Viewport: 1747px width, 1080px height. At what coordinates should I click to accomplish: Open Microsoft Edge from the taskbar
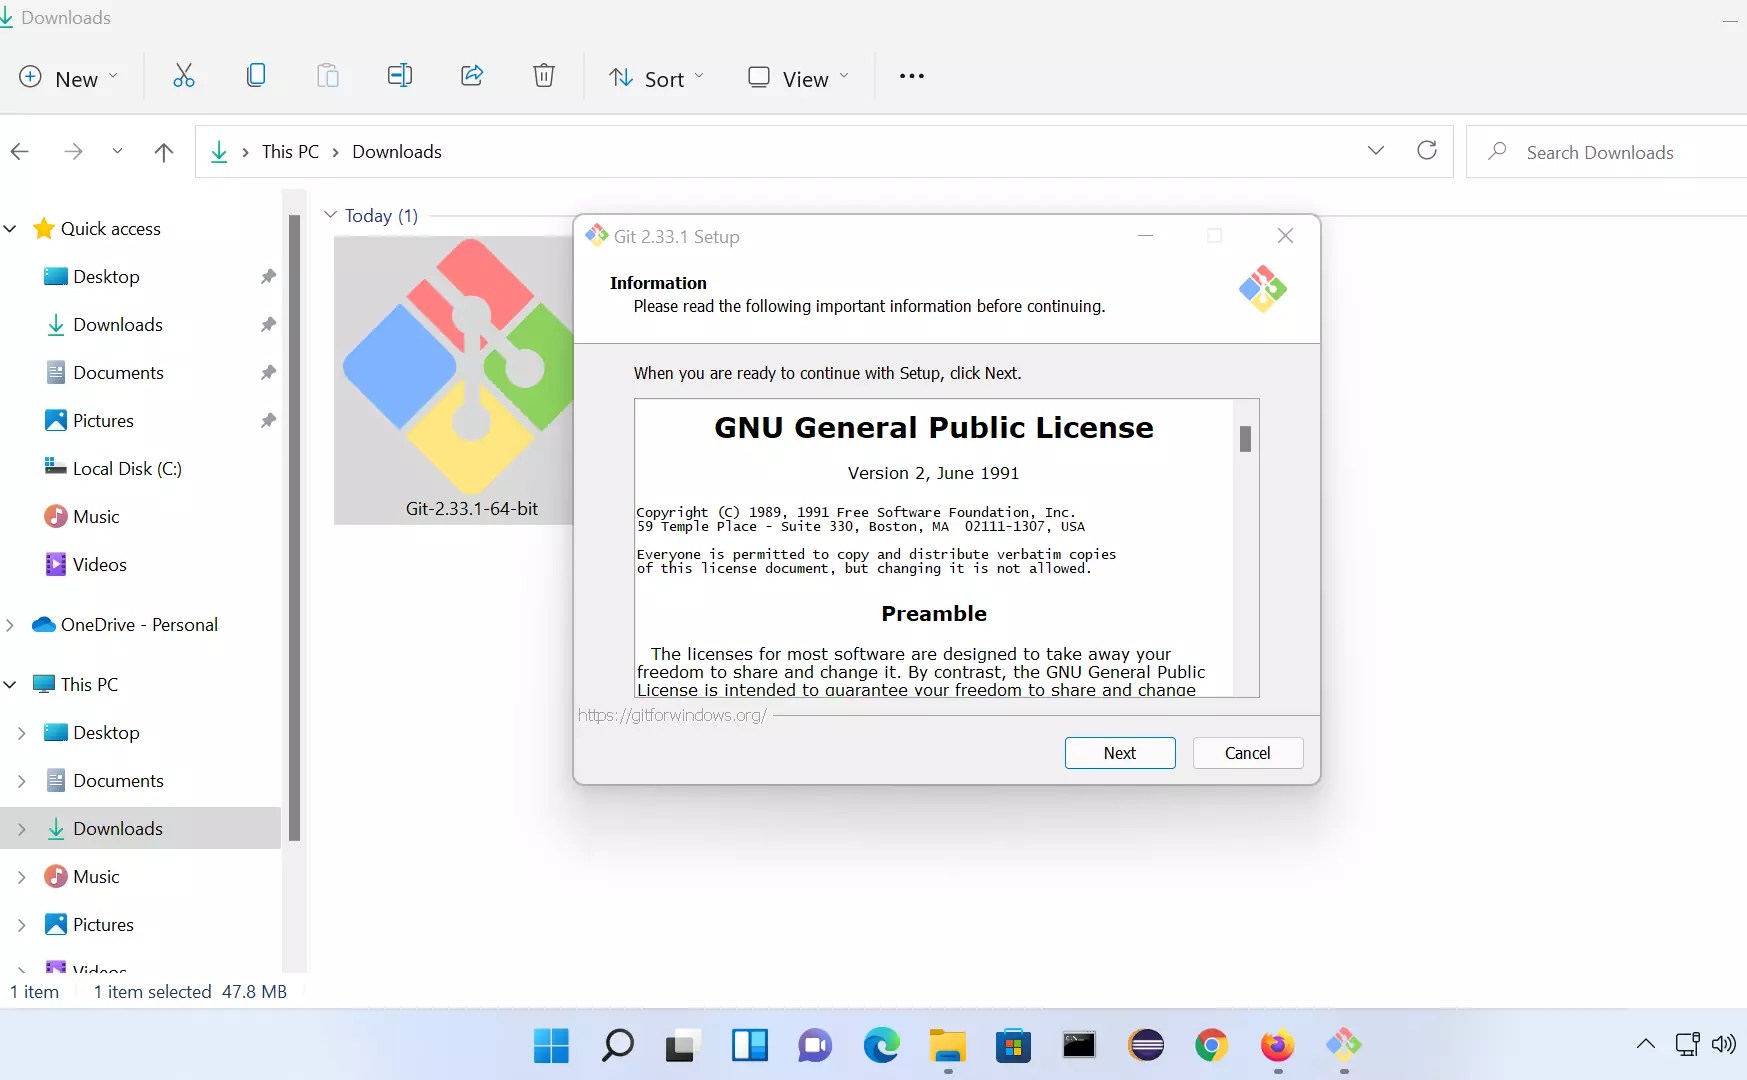point(880,1046)
